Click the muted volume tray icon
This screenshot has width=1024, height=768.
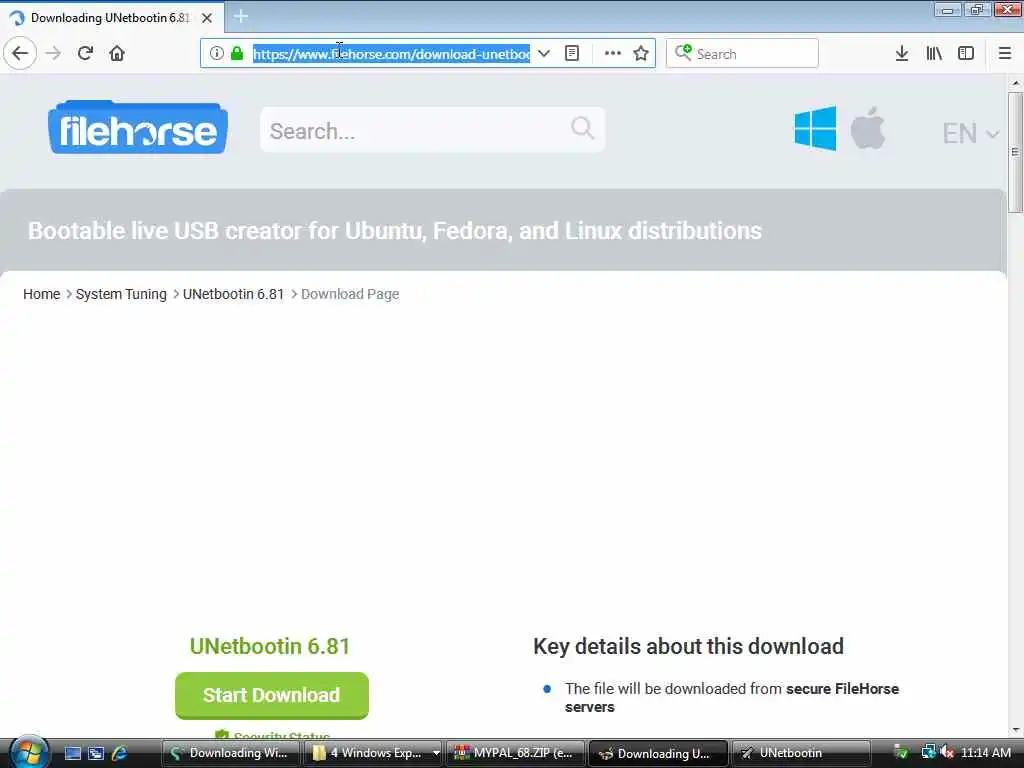946,753
